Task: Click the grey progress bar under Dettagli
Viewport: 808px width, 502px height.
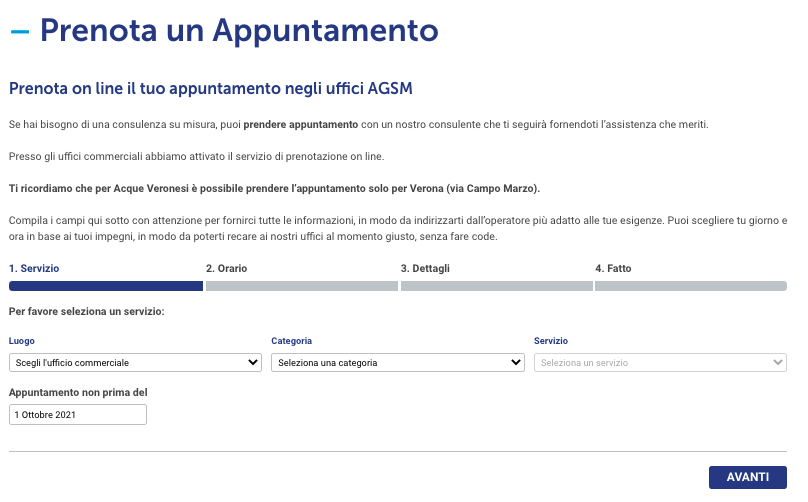Action: [x=496, y=286]
